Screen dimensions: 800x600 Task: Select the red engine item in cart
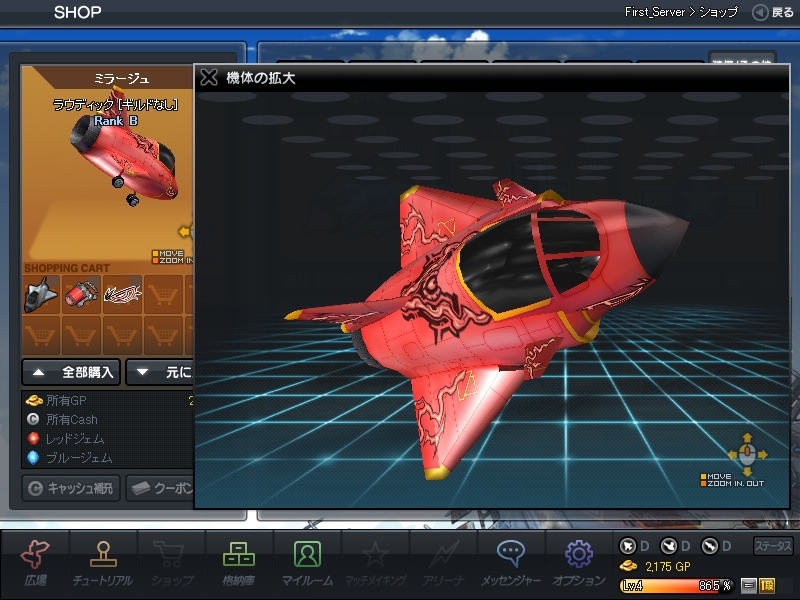point(81,293)
